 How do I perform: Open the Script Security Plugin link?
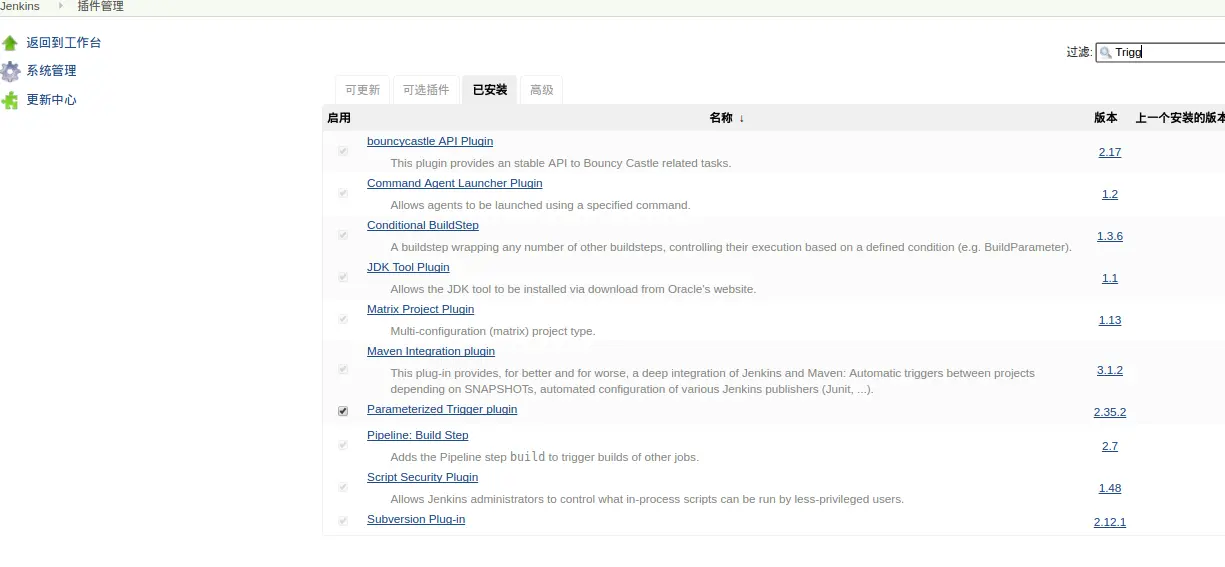pos(422,477)
